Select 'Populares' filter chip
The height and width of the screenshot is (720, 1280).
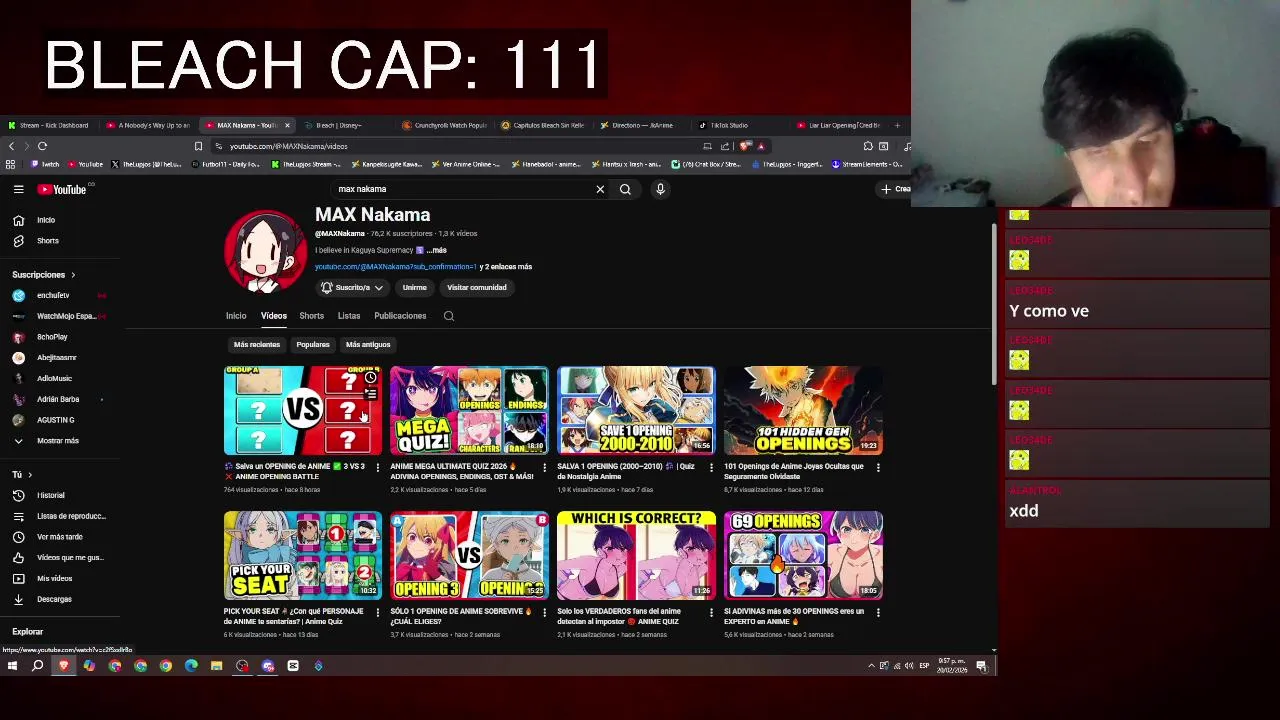tap(313, 345)
